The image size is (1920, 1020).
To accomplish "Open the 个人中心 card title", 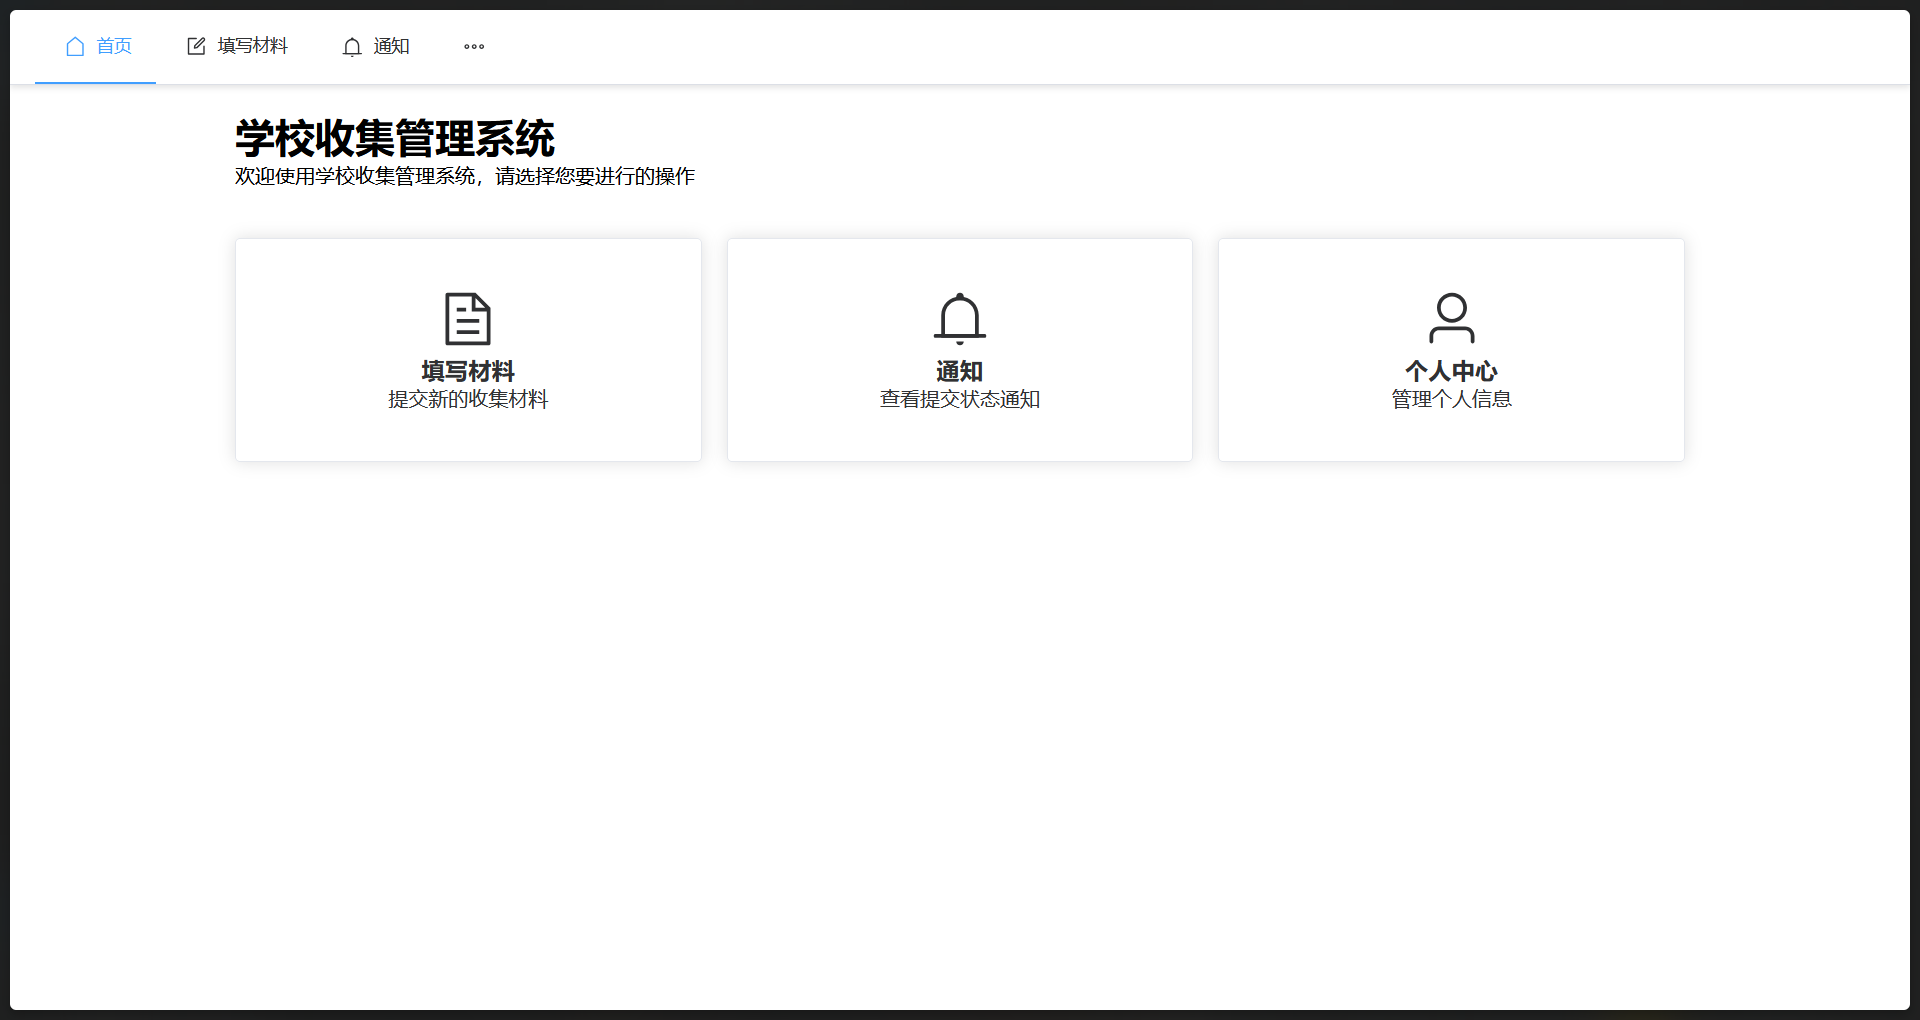I will [1452, 371].
